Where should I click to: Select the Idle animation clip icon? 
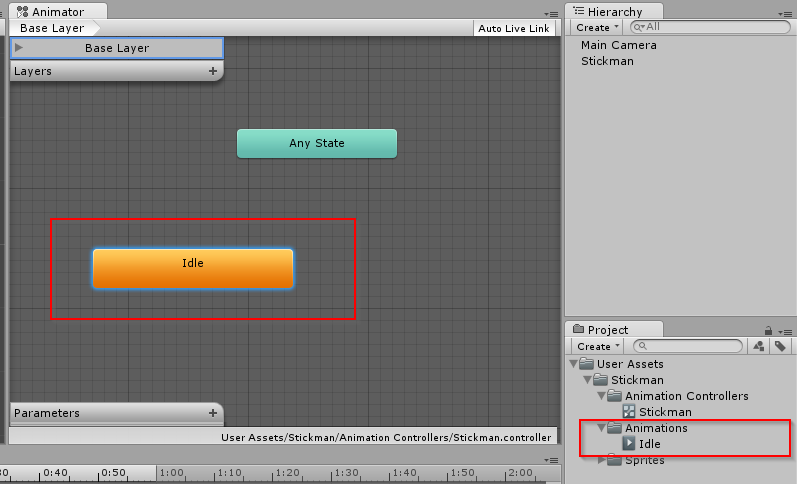(x=629, y=444)
